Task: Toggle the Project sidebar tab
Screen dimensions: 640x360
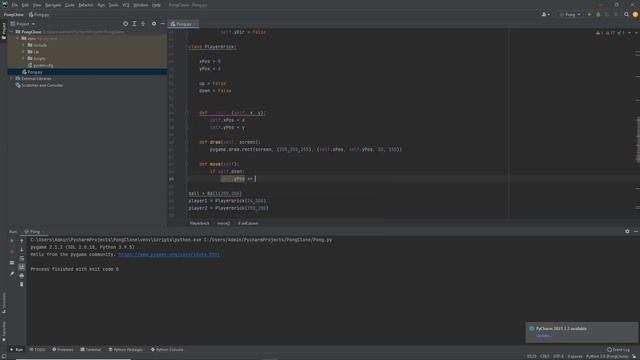Action: (x=4, y=31)
